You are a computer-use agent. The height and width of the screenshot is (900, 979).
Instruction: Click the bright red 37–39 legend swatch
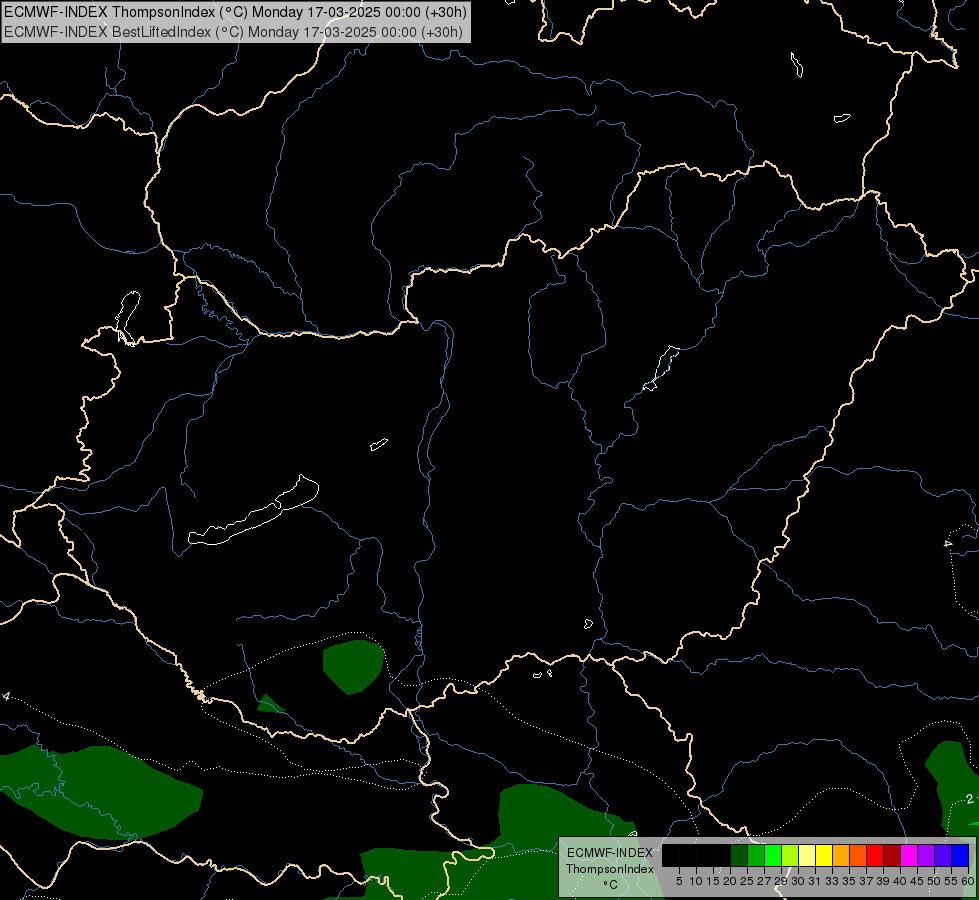[875, 855]
